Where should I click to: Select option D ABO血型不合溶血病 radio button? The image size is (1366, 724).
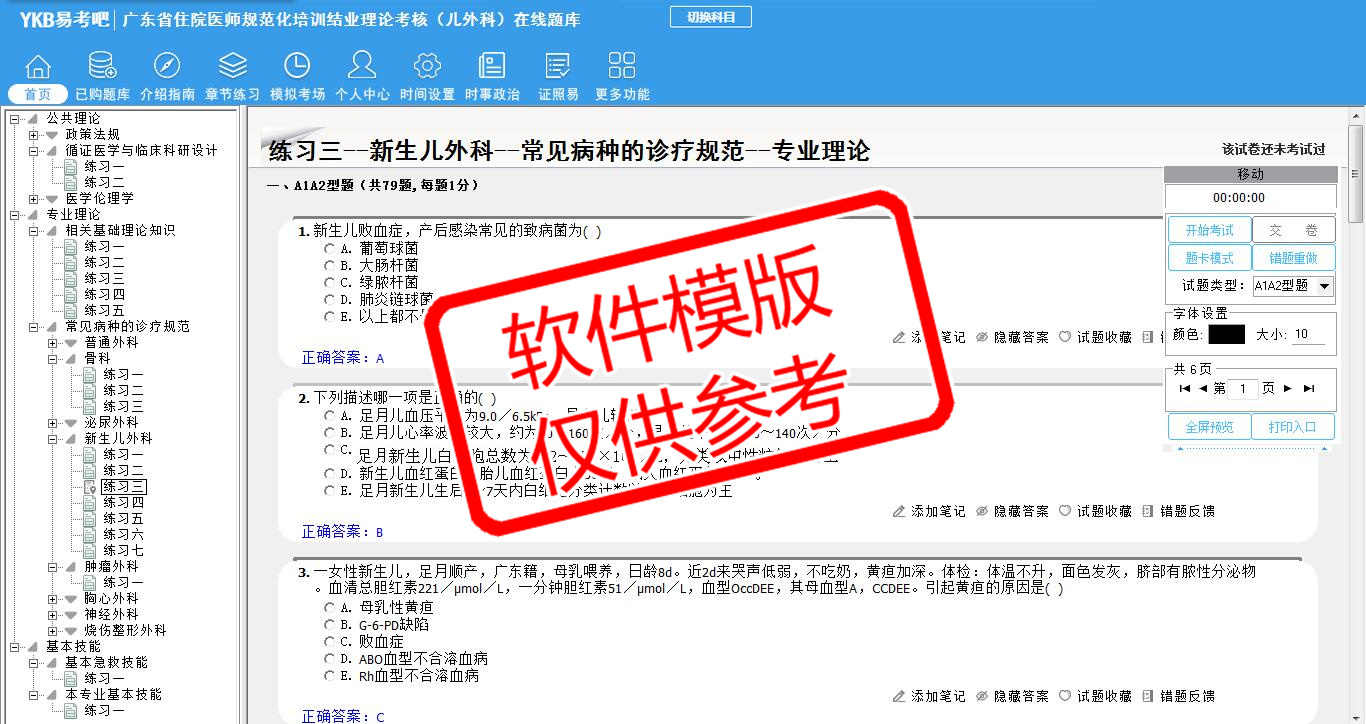(329, 658)
